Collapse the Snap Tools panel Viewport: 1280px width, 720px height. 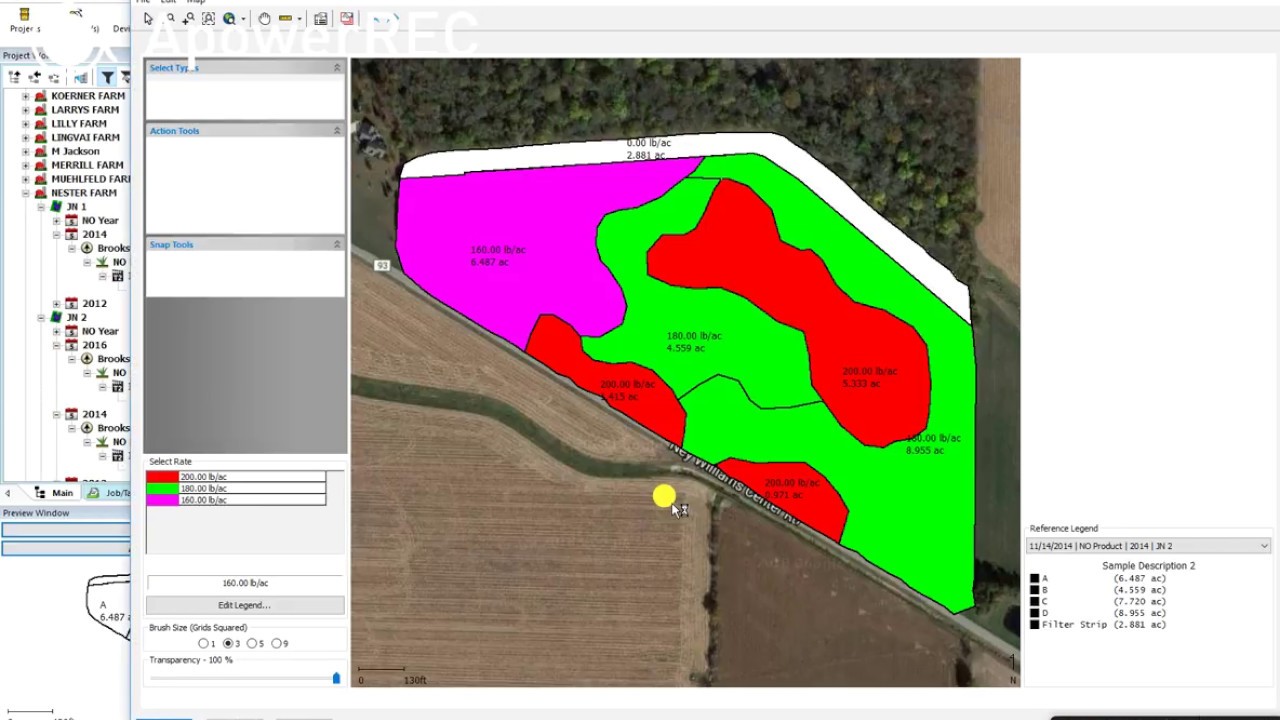(x=337, y=244)
